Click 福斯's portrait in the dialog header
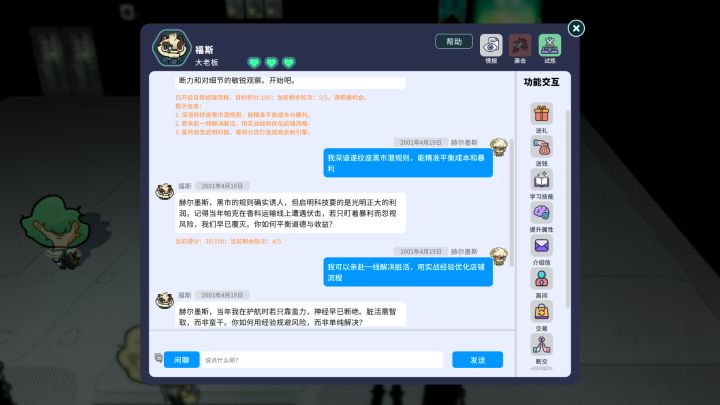Image resolution: width=720 pixels, height=405 pixels. tap(172, 48)
